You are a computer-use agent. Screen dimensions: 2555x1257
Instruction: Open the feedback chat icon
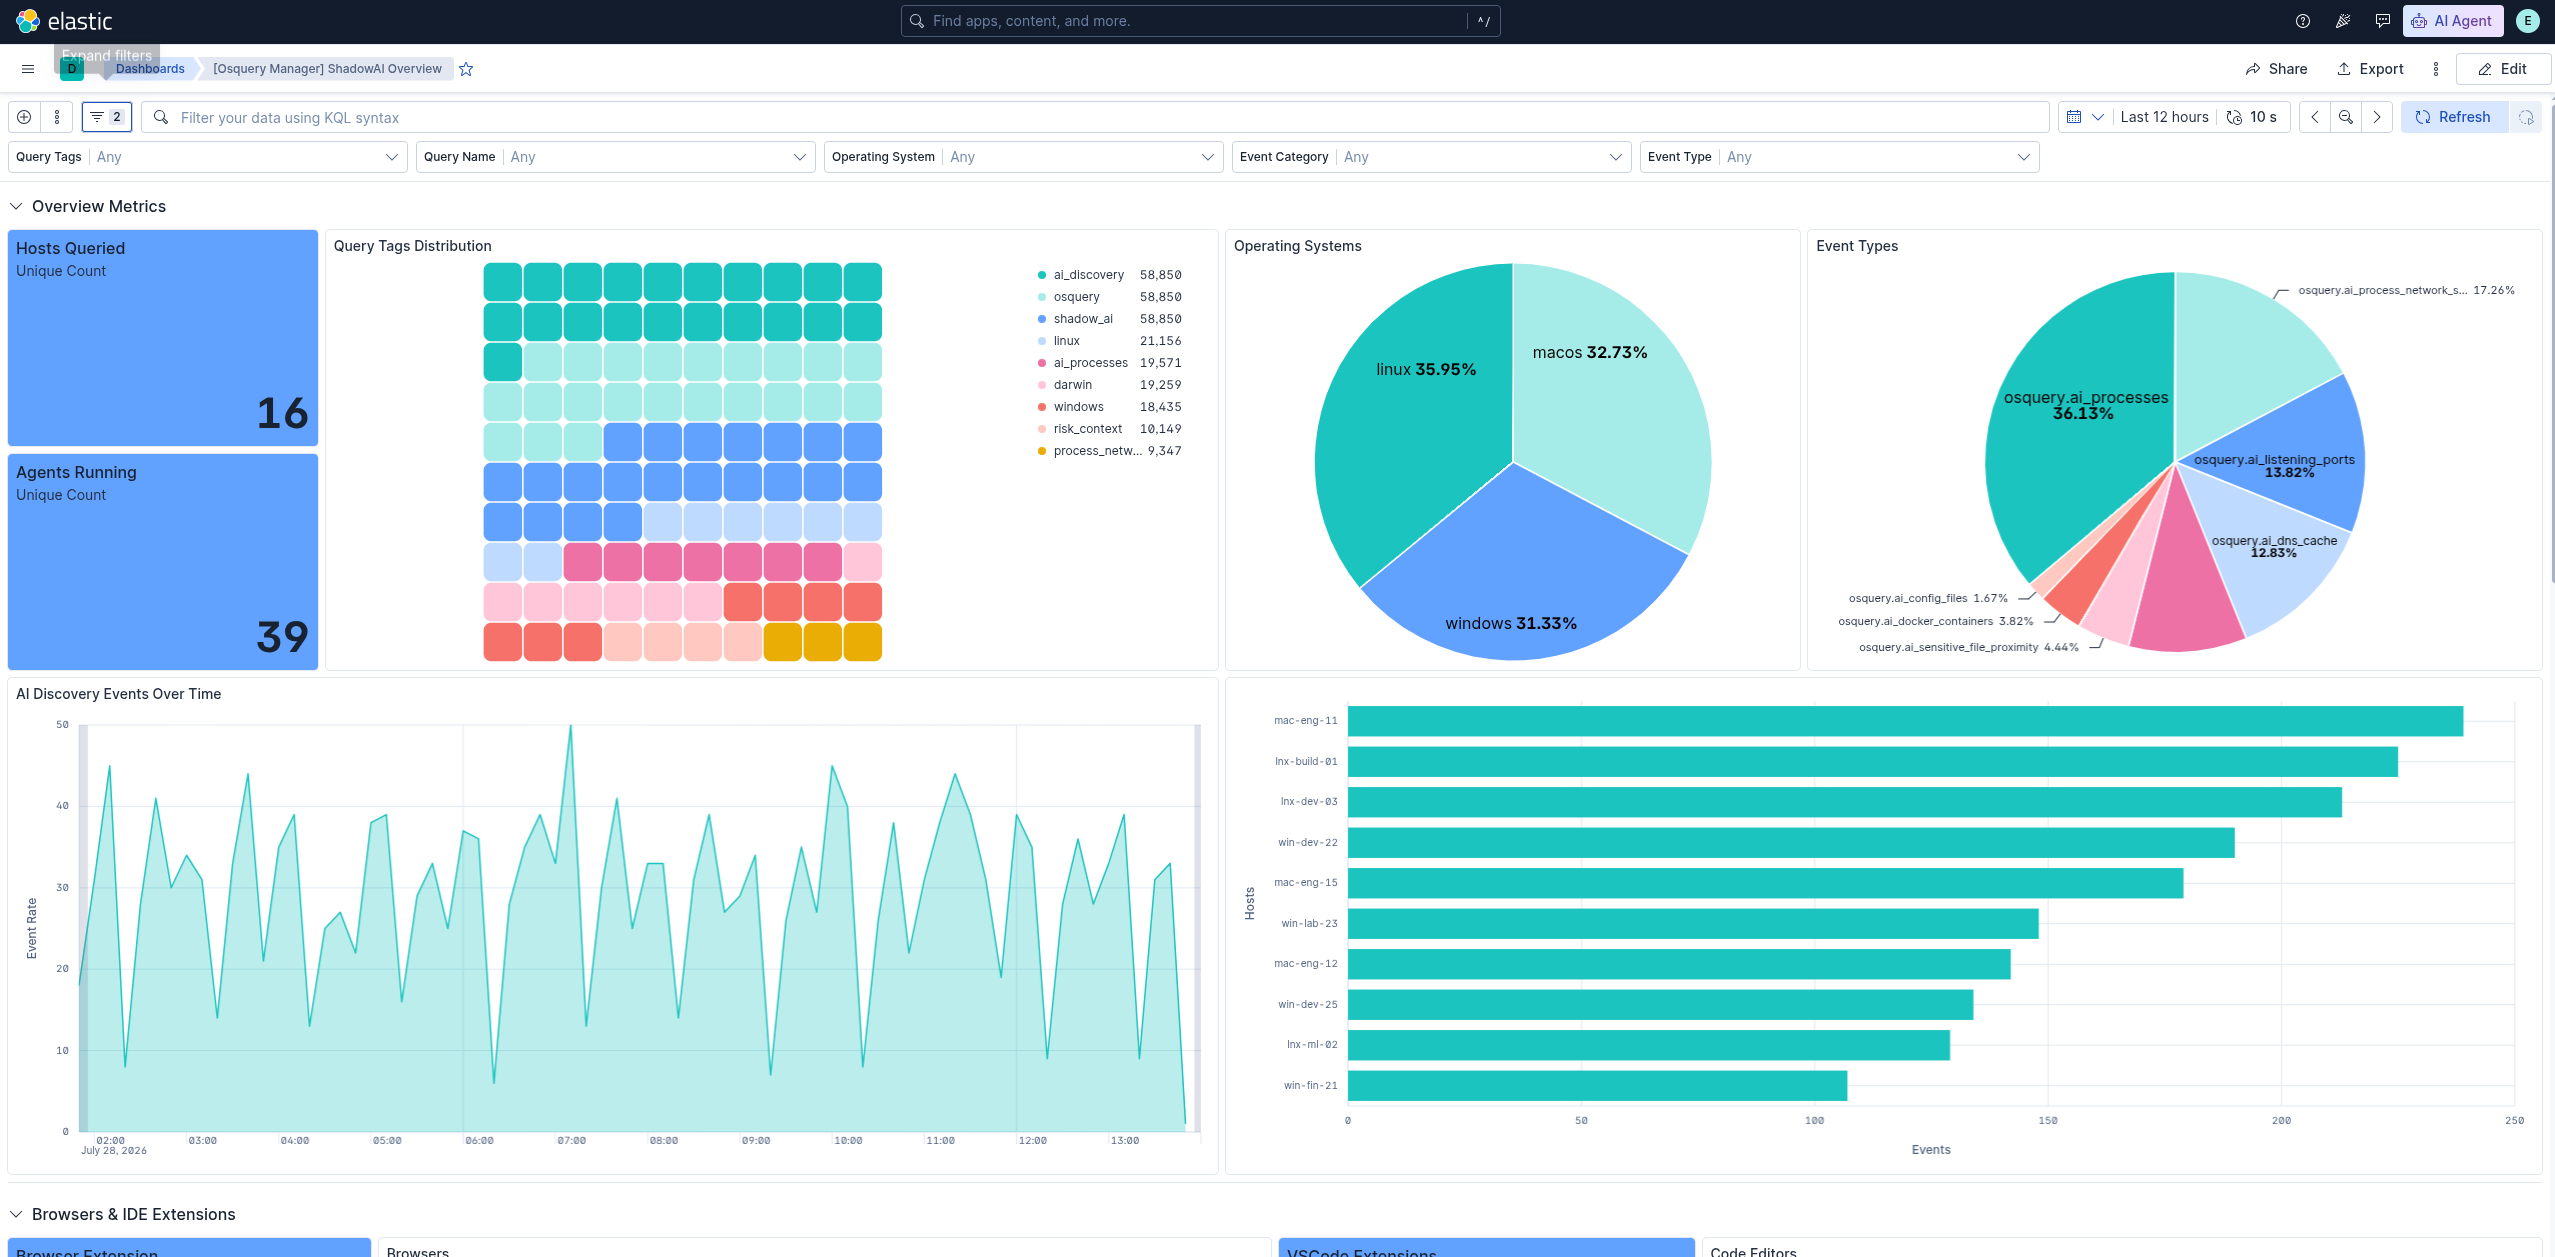tap(2383, 21)
